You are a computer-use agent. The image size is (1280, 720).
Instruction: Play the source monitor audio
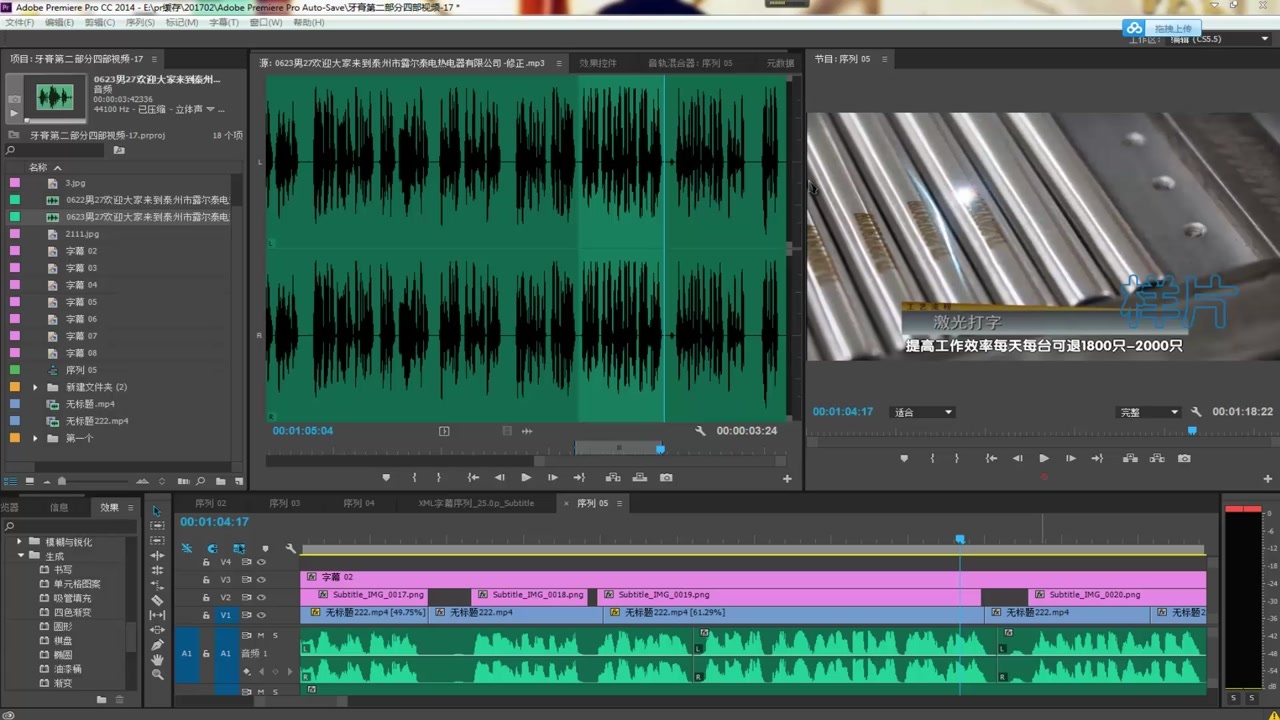click(x=526, y=478)
